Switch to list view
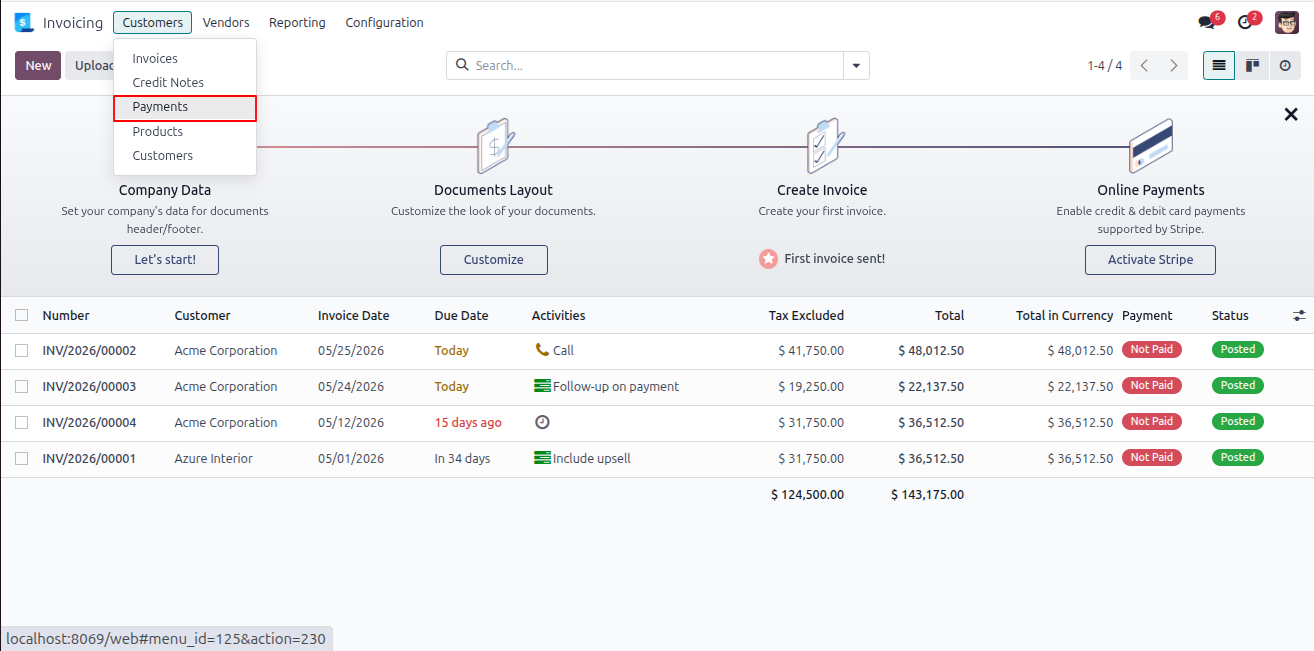 [1219, 66]
